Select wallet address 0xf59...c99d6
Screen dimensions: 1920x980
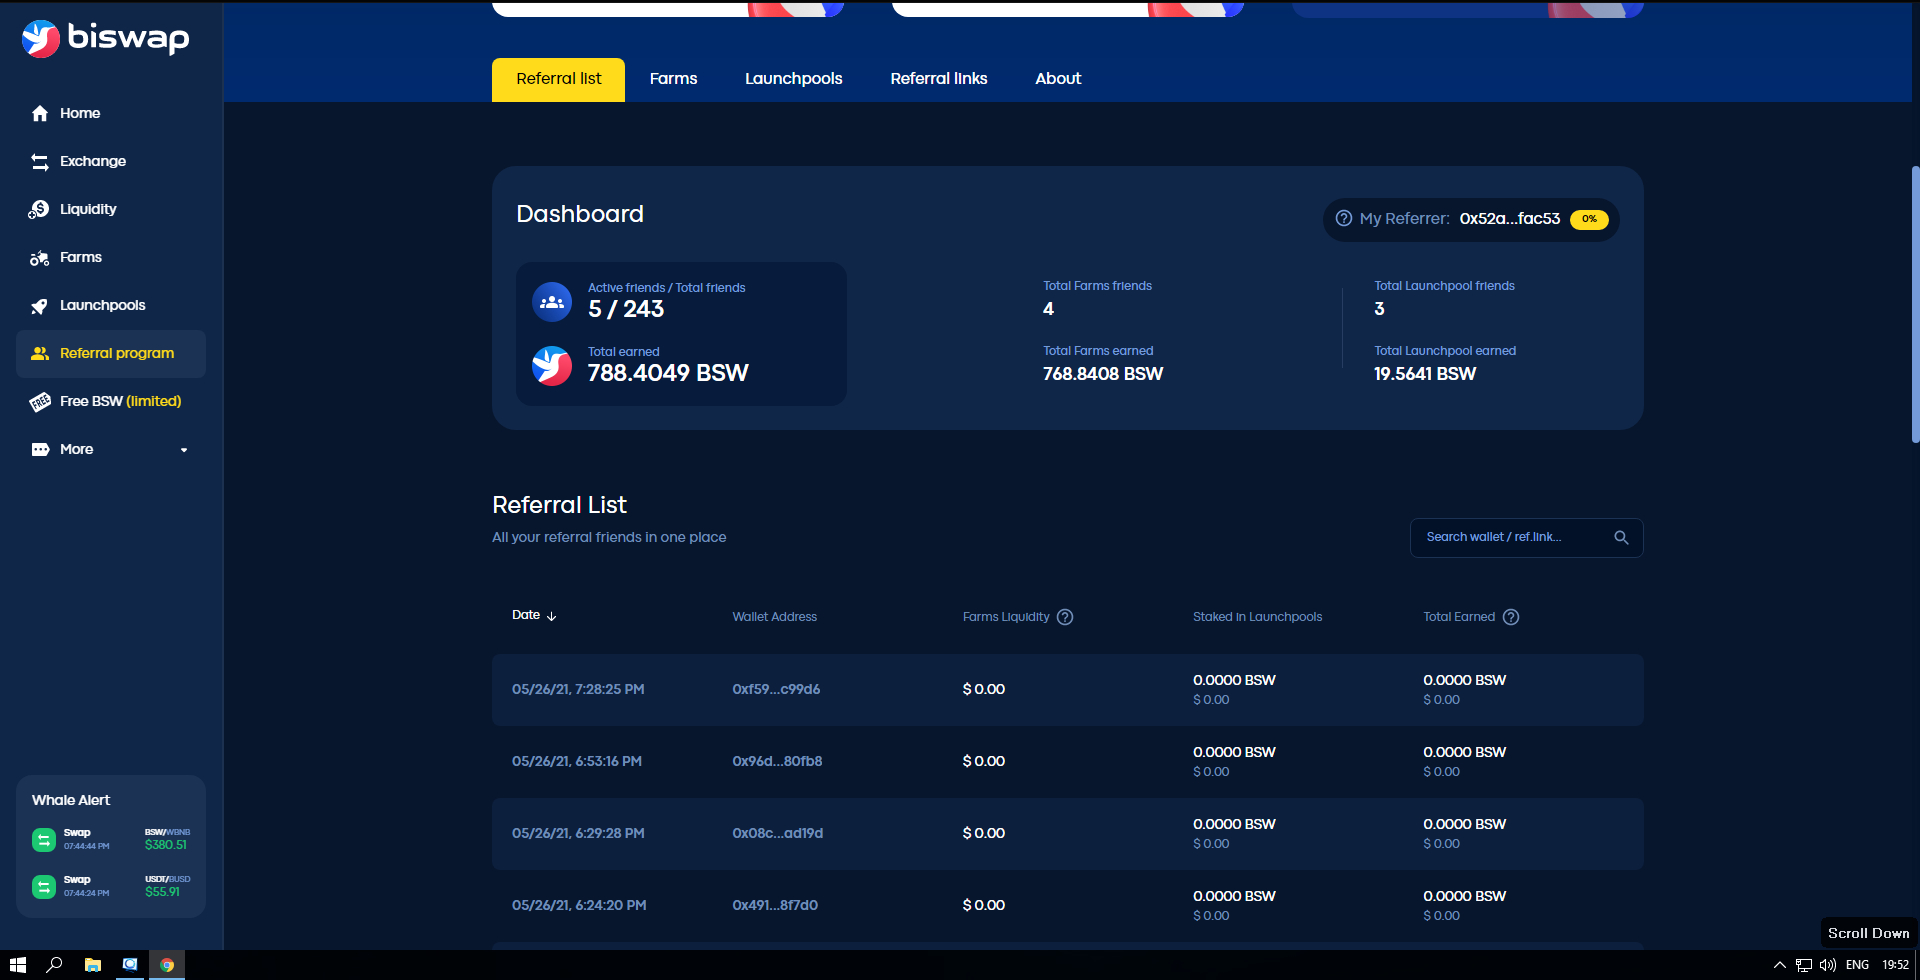pos(776,689)
